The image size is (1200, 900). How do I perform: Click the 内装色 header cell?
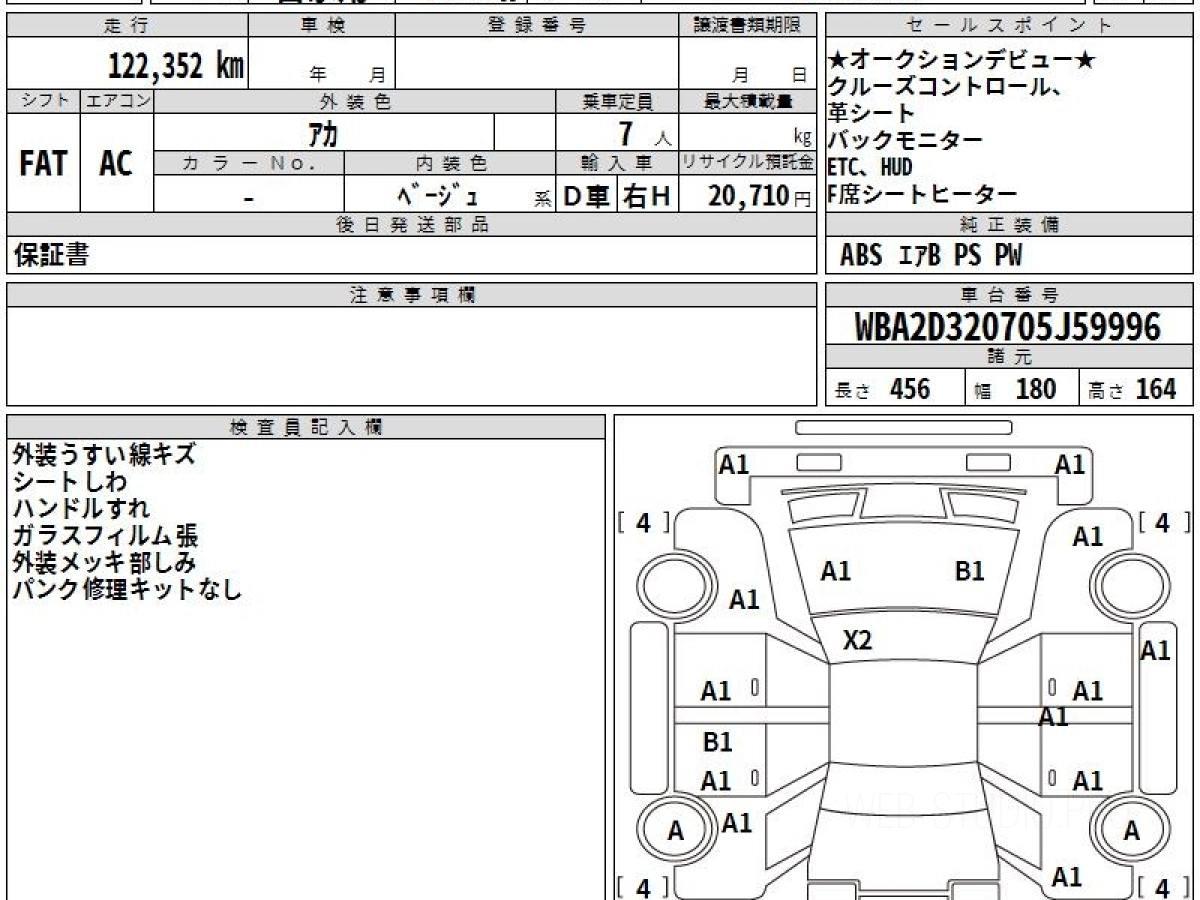point(450,163)
